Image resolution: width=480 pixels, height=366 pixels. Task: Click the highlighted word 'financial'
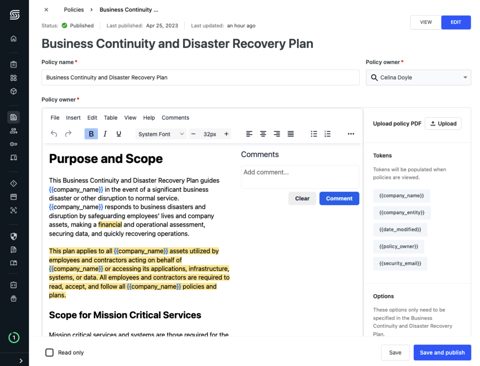click(x=110, y=225)
